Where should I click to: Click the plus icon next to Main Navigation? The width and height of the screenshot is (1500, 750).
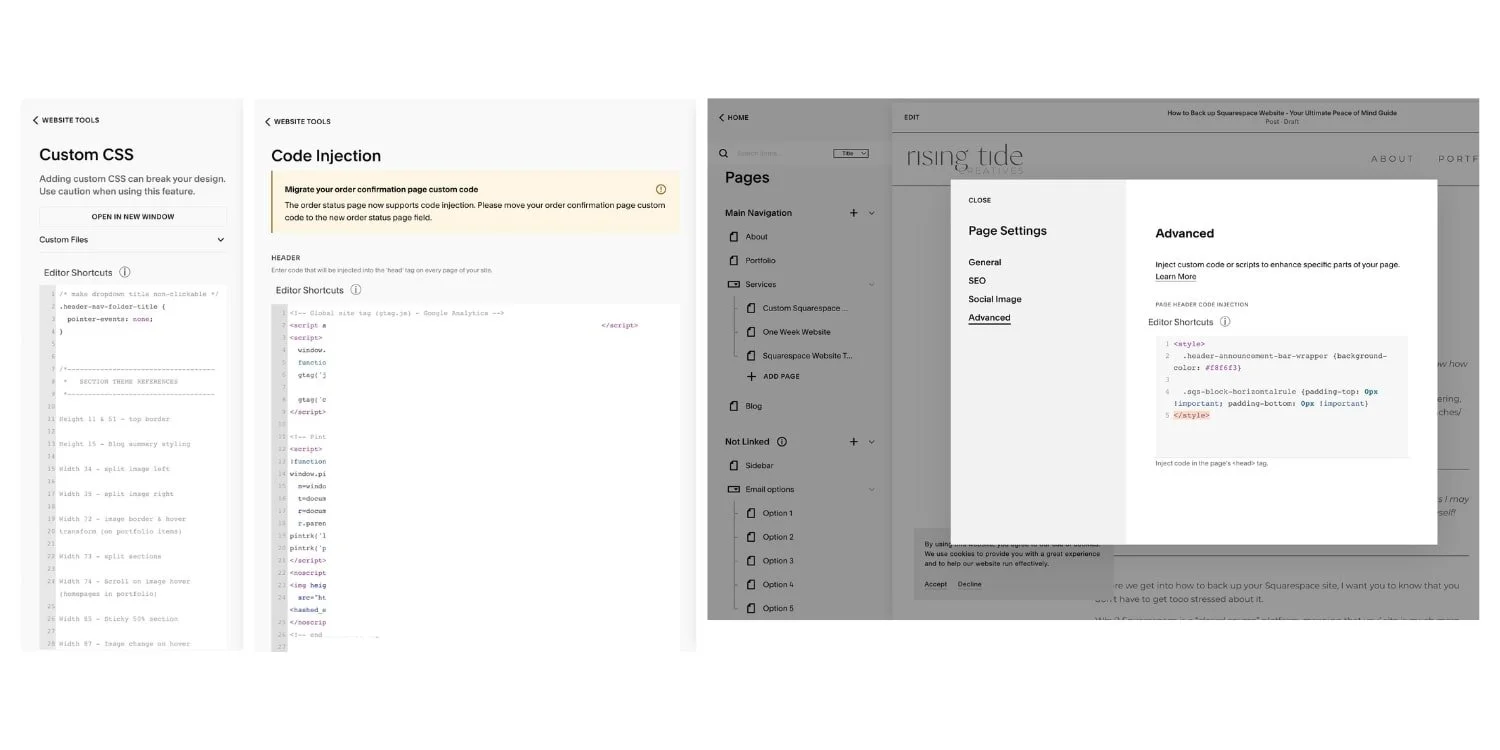853,212
